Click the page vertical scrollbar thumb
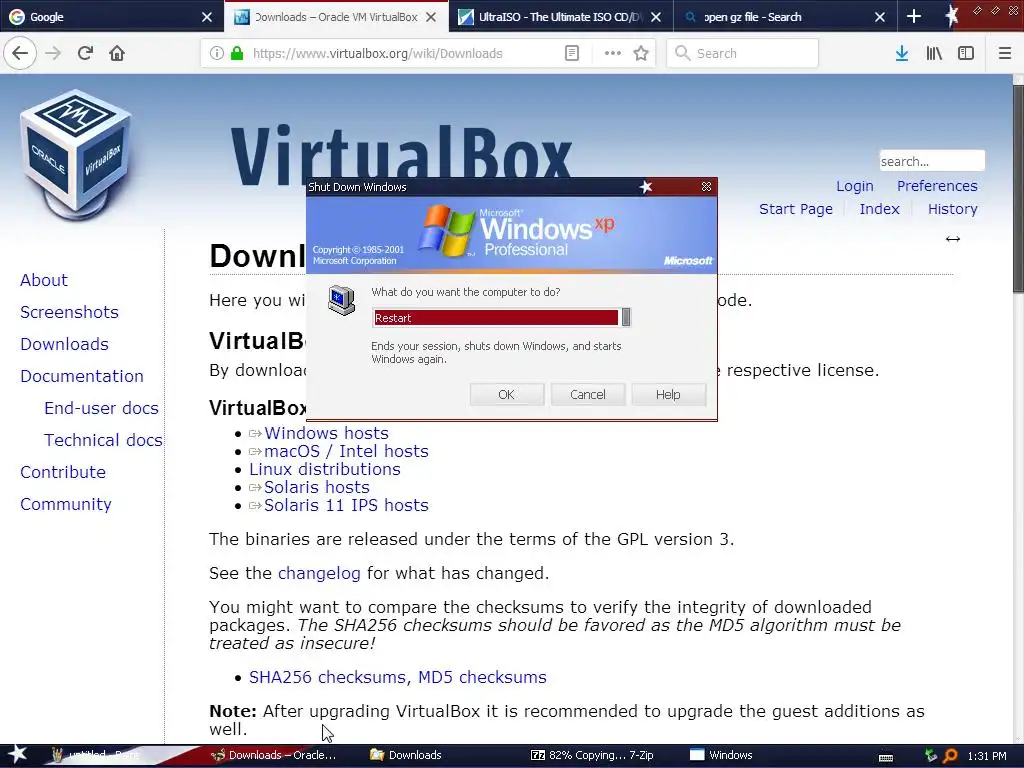1024x768 pixels. point(1018,189)
